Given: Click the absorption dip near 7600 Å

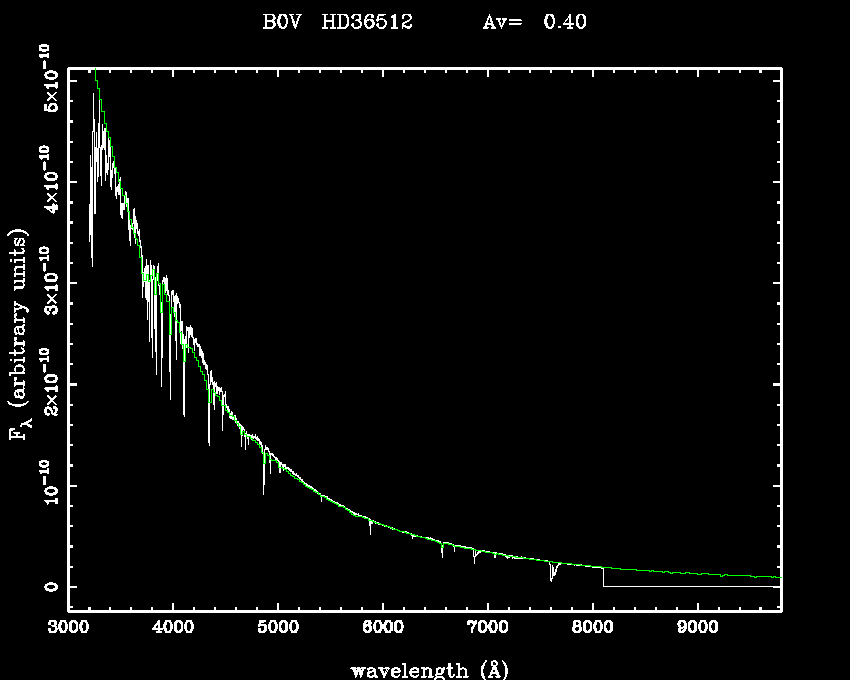Looking at the screenshot, I should tap(552, 574).
